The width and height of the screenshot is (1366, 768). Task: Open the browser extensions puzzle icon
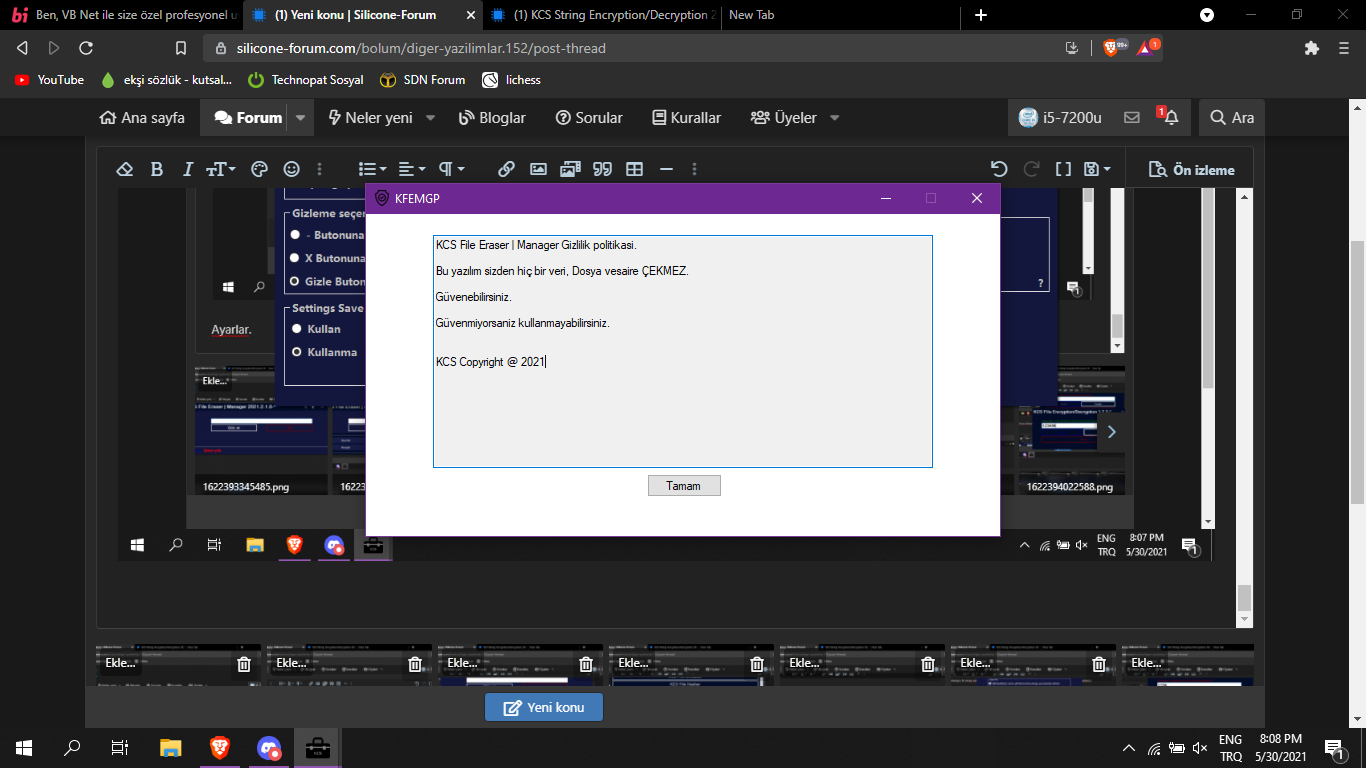point(1312,48)
